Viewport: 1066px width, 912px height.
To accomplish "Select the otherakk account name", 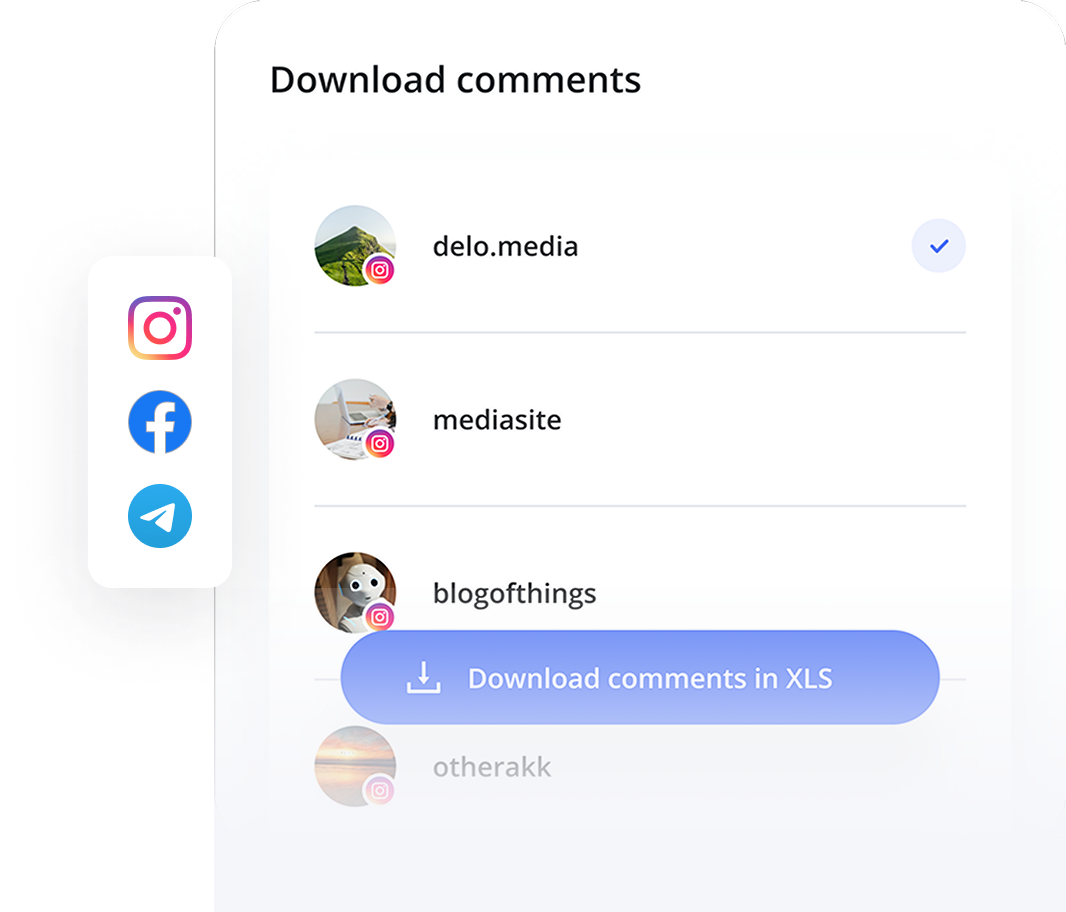I will point(492,767).
